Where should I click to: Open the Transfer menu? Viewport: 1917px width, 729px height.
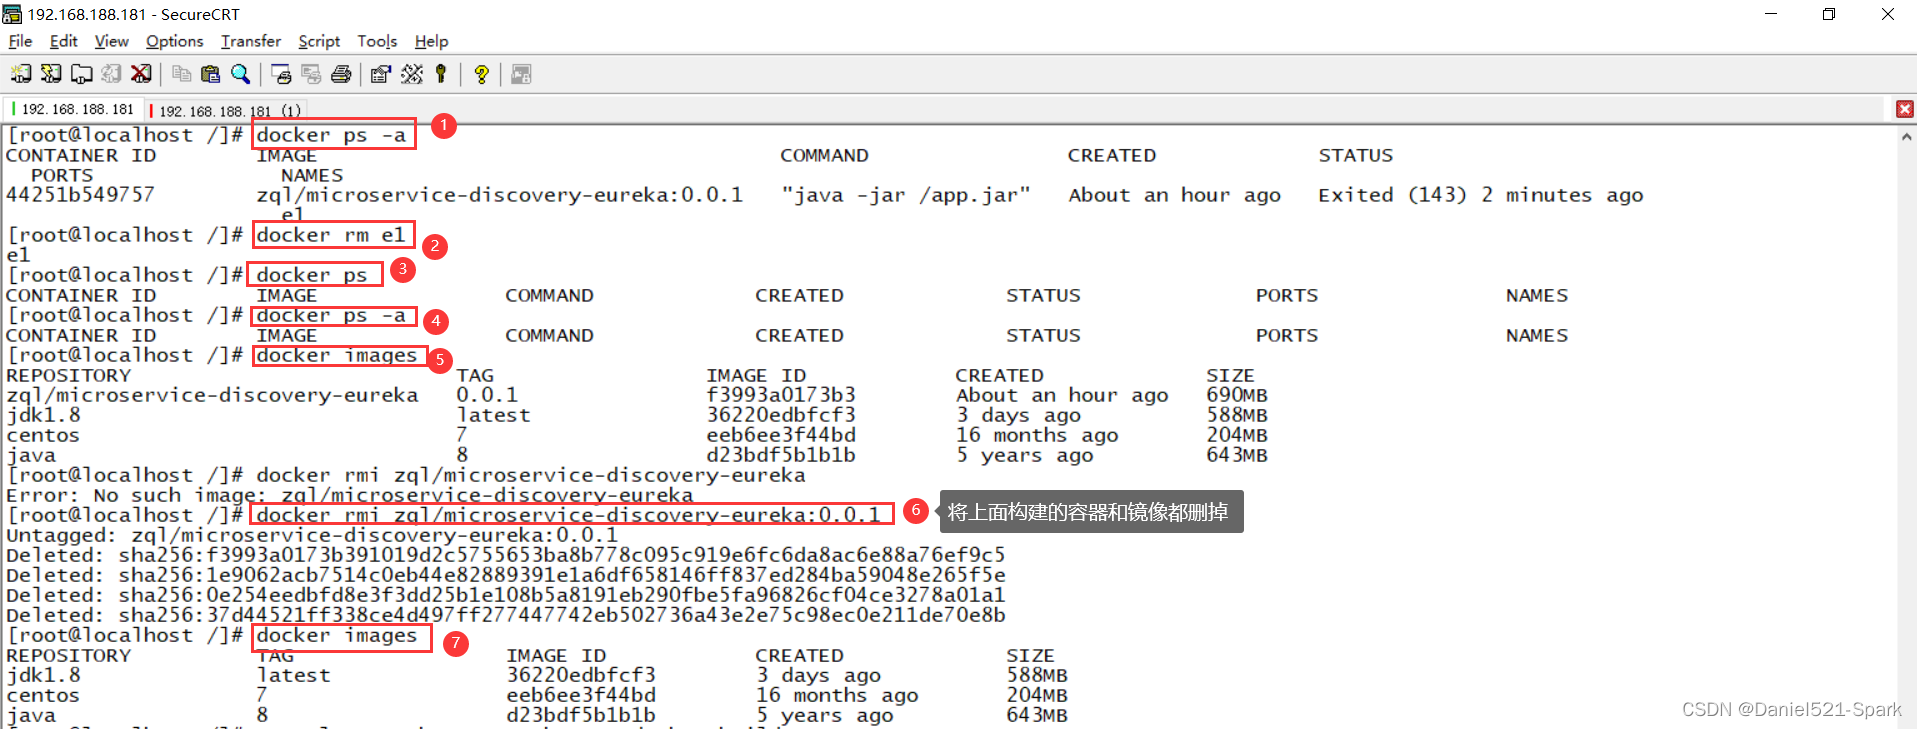click(x=251, y=41)
